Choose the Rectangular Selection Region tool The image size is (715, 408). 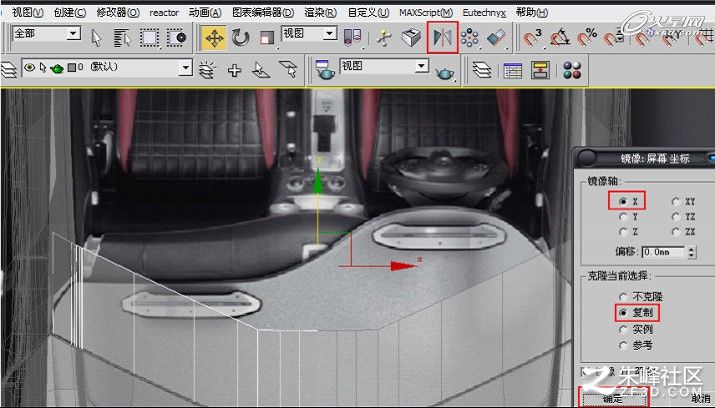click(x=149, y=37)
